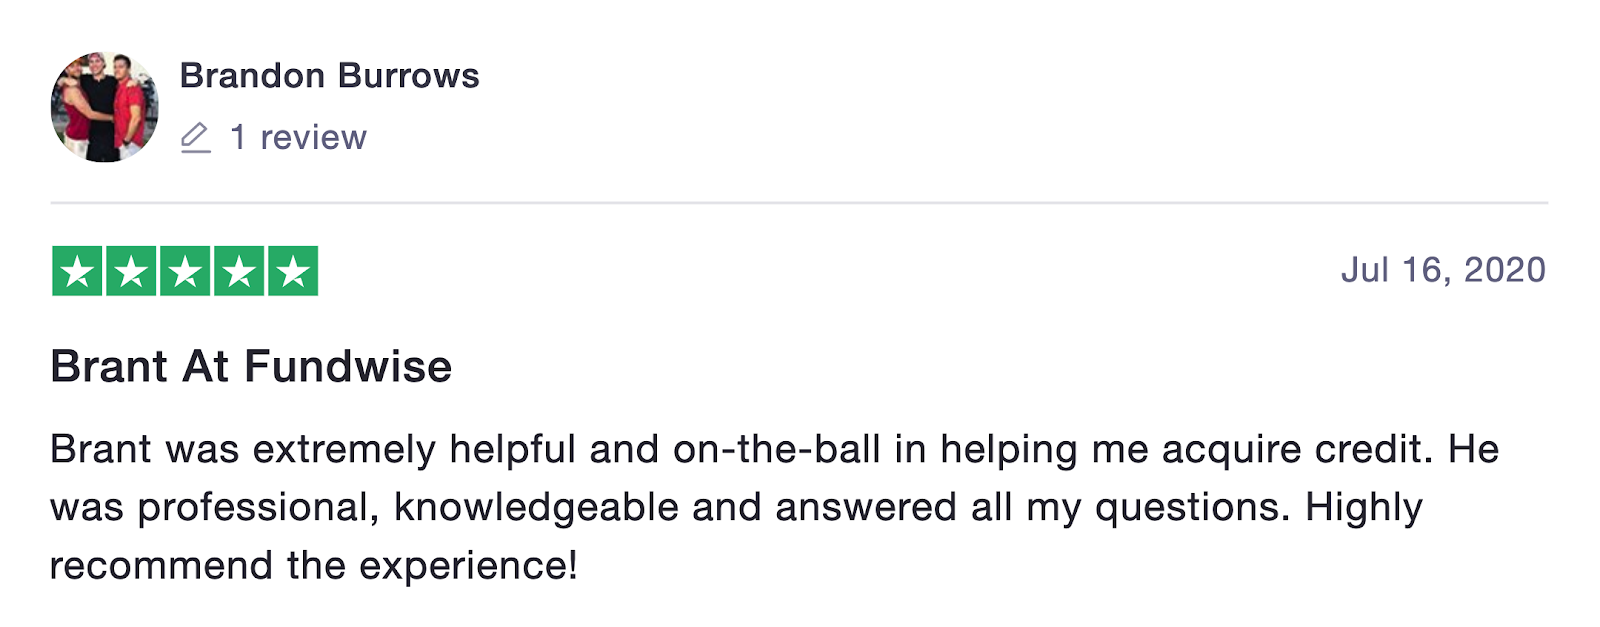Select the third green rating star

186,271
